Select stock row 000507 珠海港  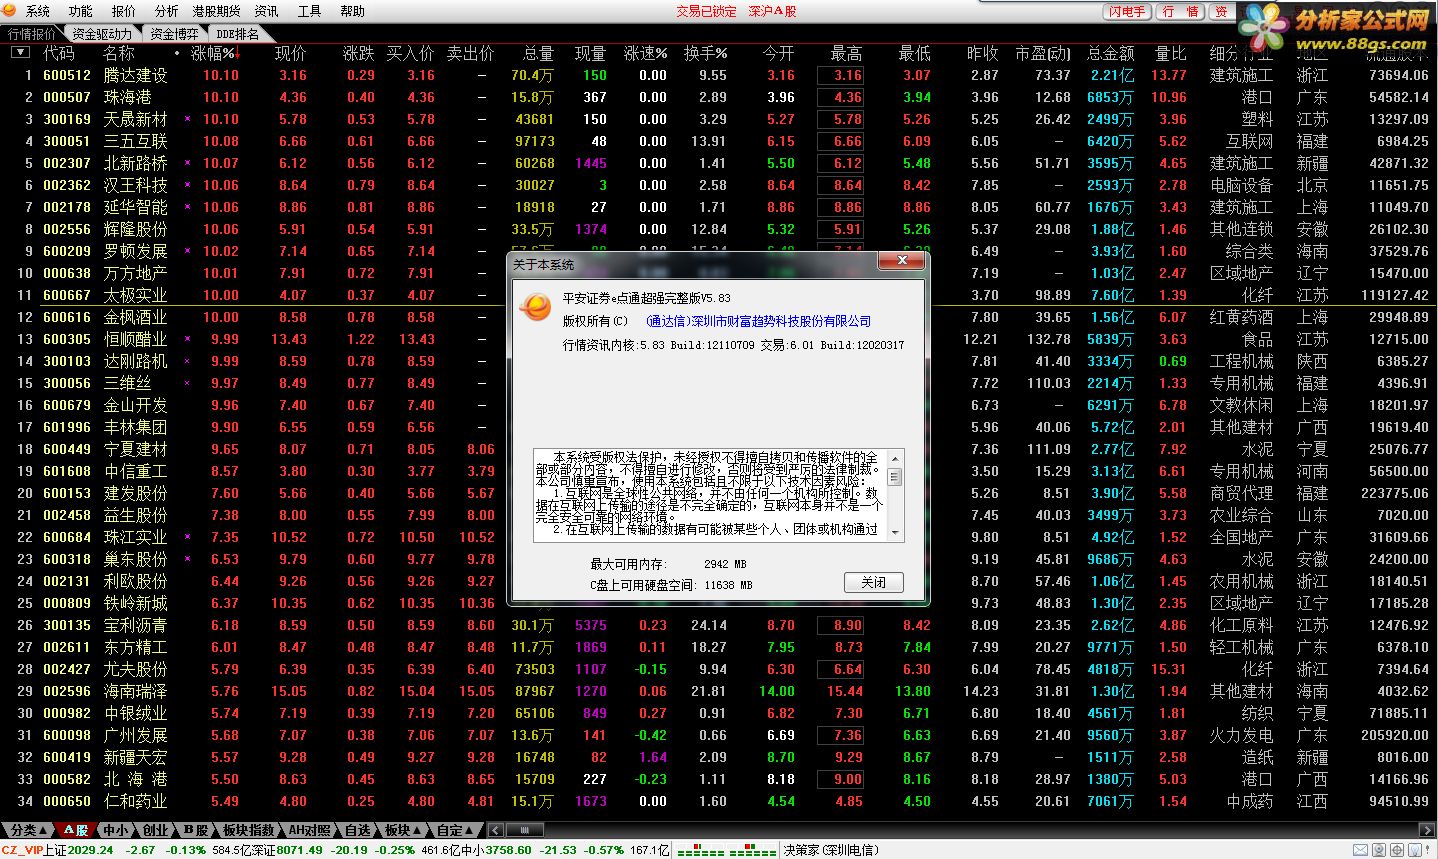719,97
